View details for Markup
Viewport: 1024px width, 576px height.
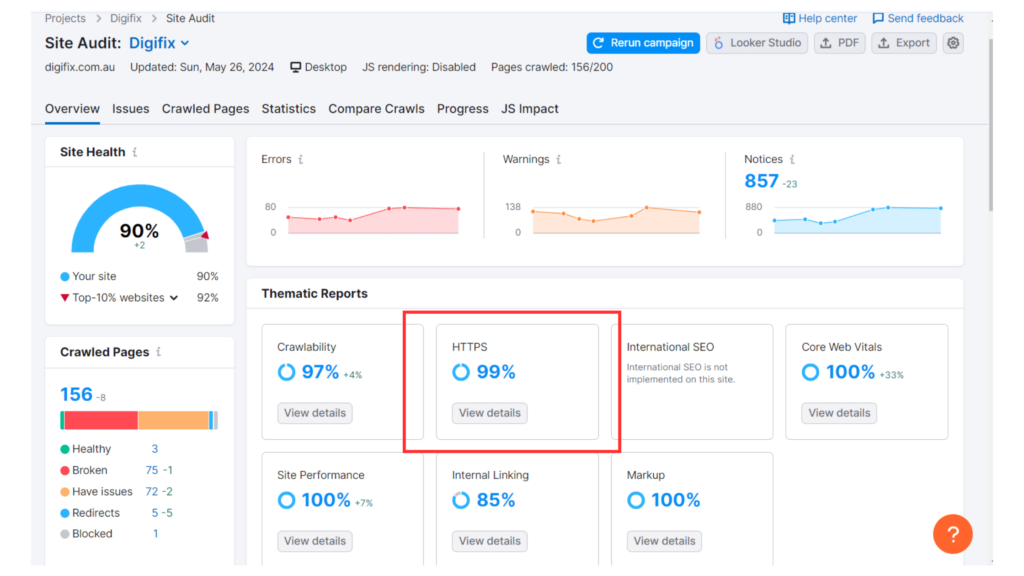(x=664, y=541)
